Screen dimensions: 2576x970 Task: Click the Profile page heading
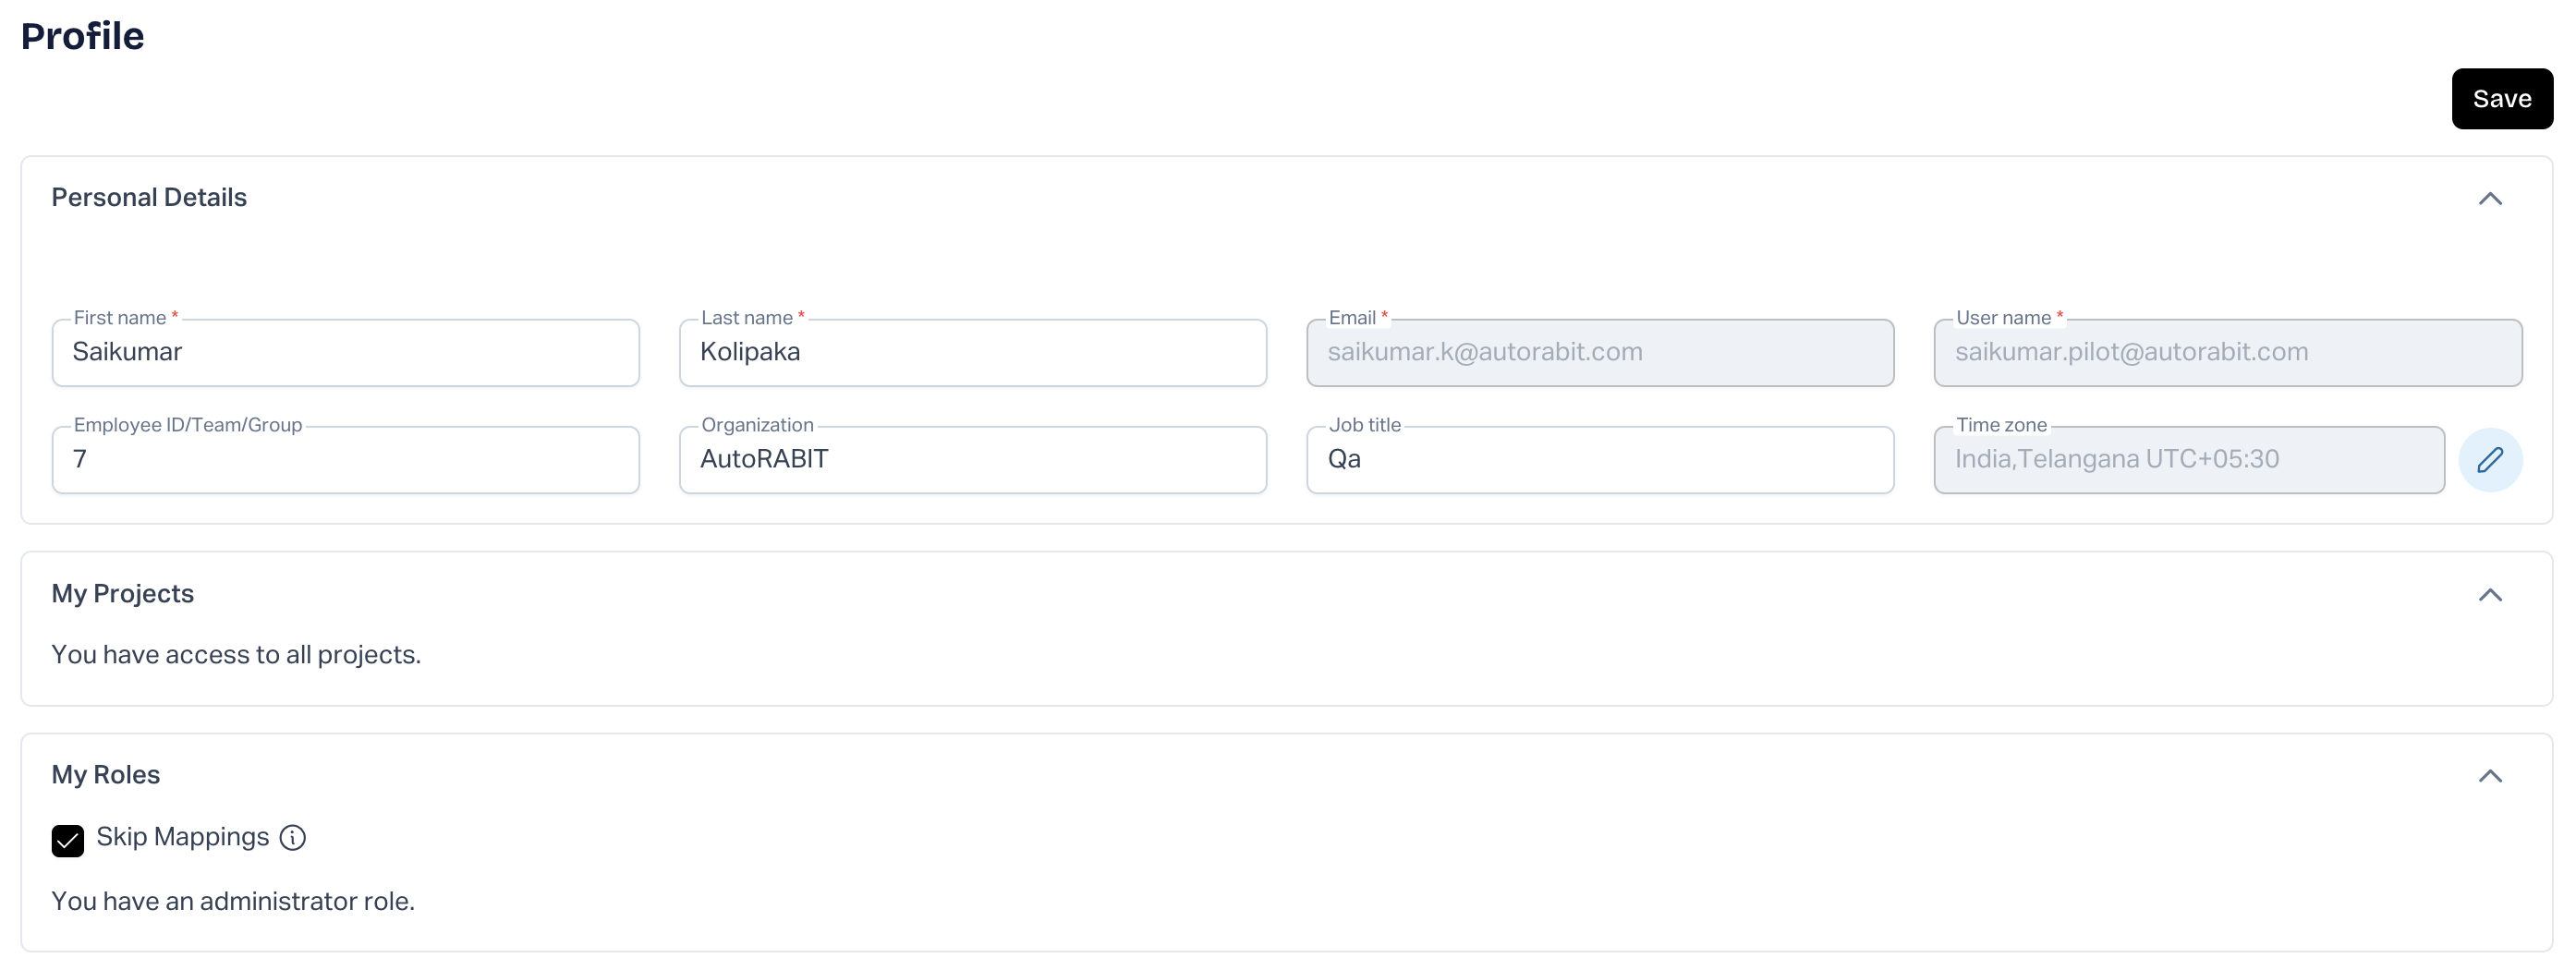tap(83, 37)
